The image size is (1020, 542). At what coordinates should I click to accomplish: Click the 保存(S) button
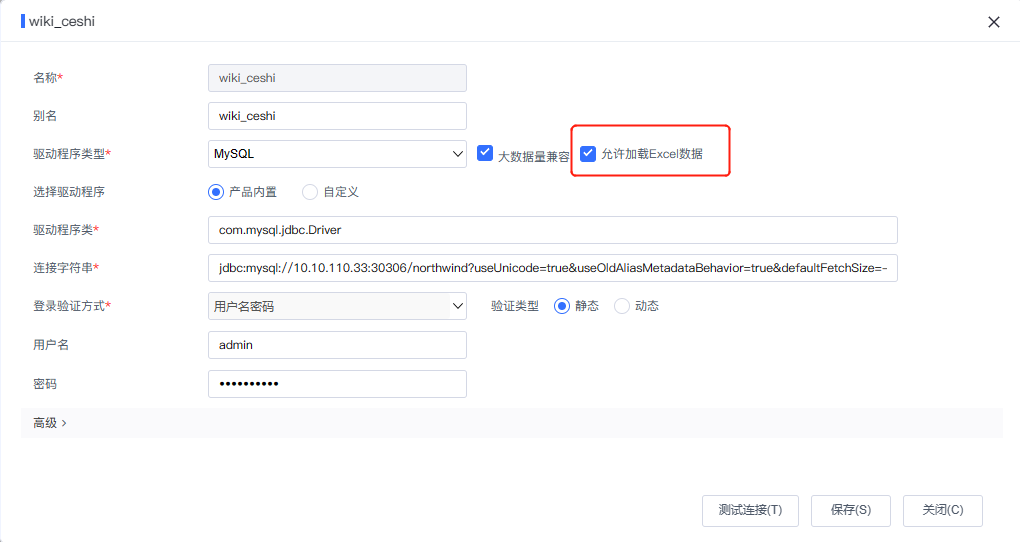coord(850,510)
